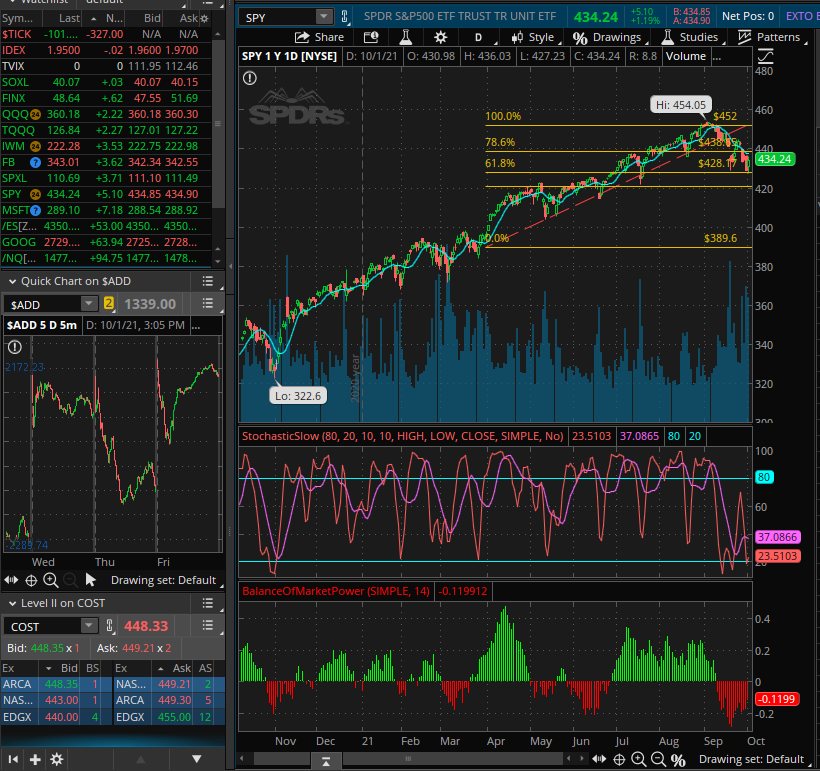Open the Drawings percent menu
Viewport: 820px width, 771px height.
pyautogui.click(x=607, y=37)
